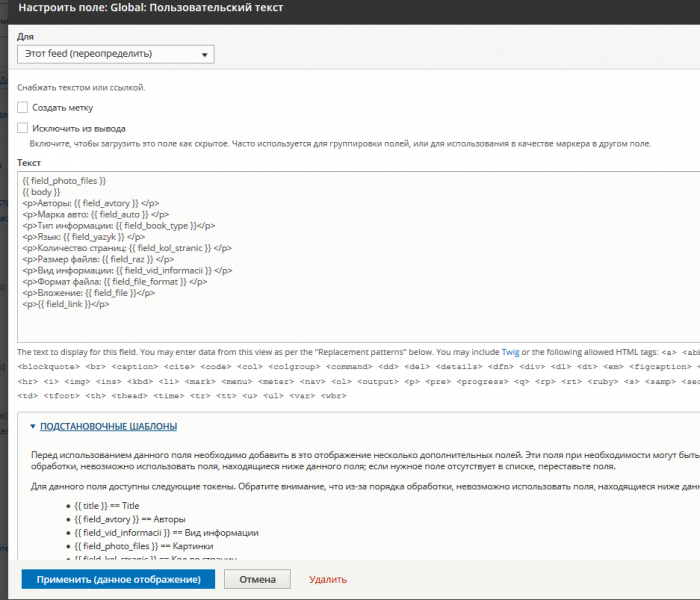Open the 'Этот feed (переопределить)' dropdown
The height and width of the screenshot is (600, 700).
click(x=116, y=54)
